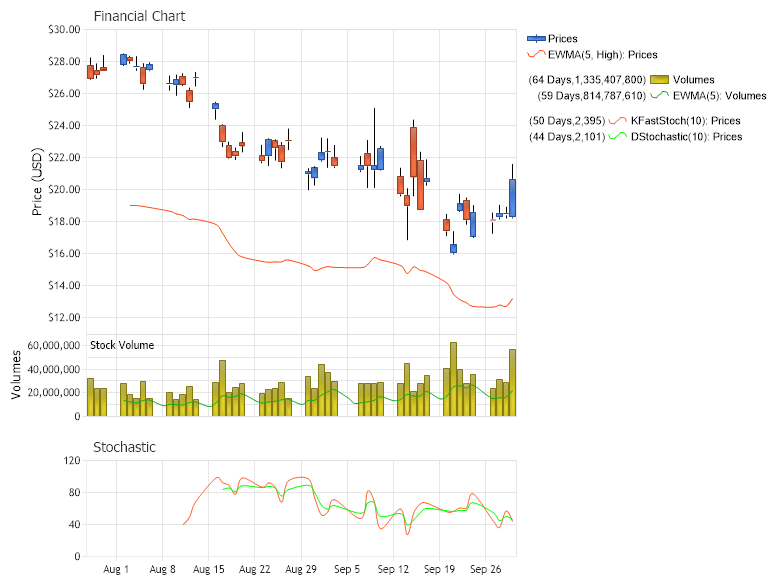Click the $30.00 price axis label
Screen dimensions: 776x584
64,29
